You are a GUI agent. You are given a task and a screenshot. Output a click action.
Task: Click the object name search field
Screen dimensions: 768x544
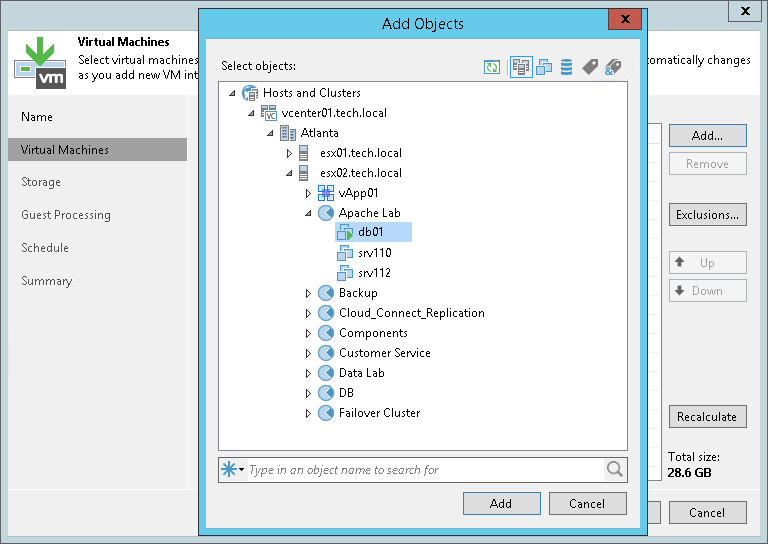point(425,470)
